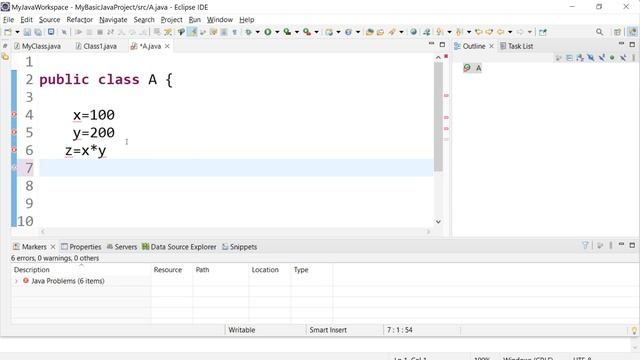Open the File menu
The width and height of the screenshot is (640, 360).
click(8, 20)
